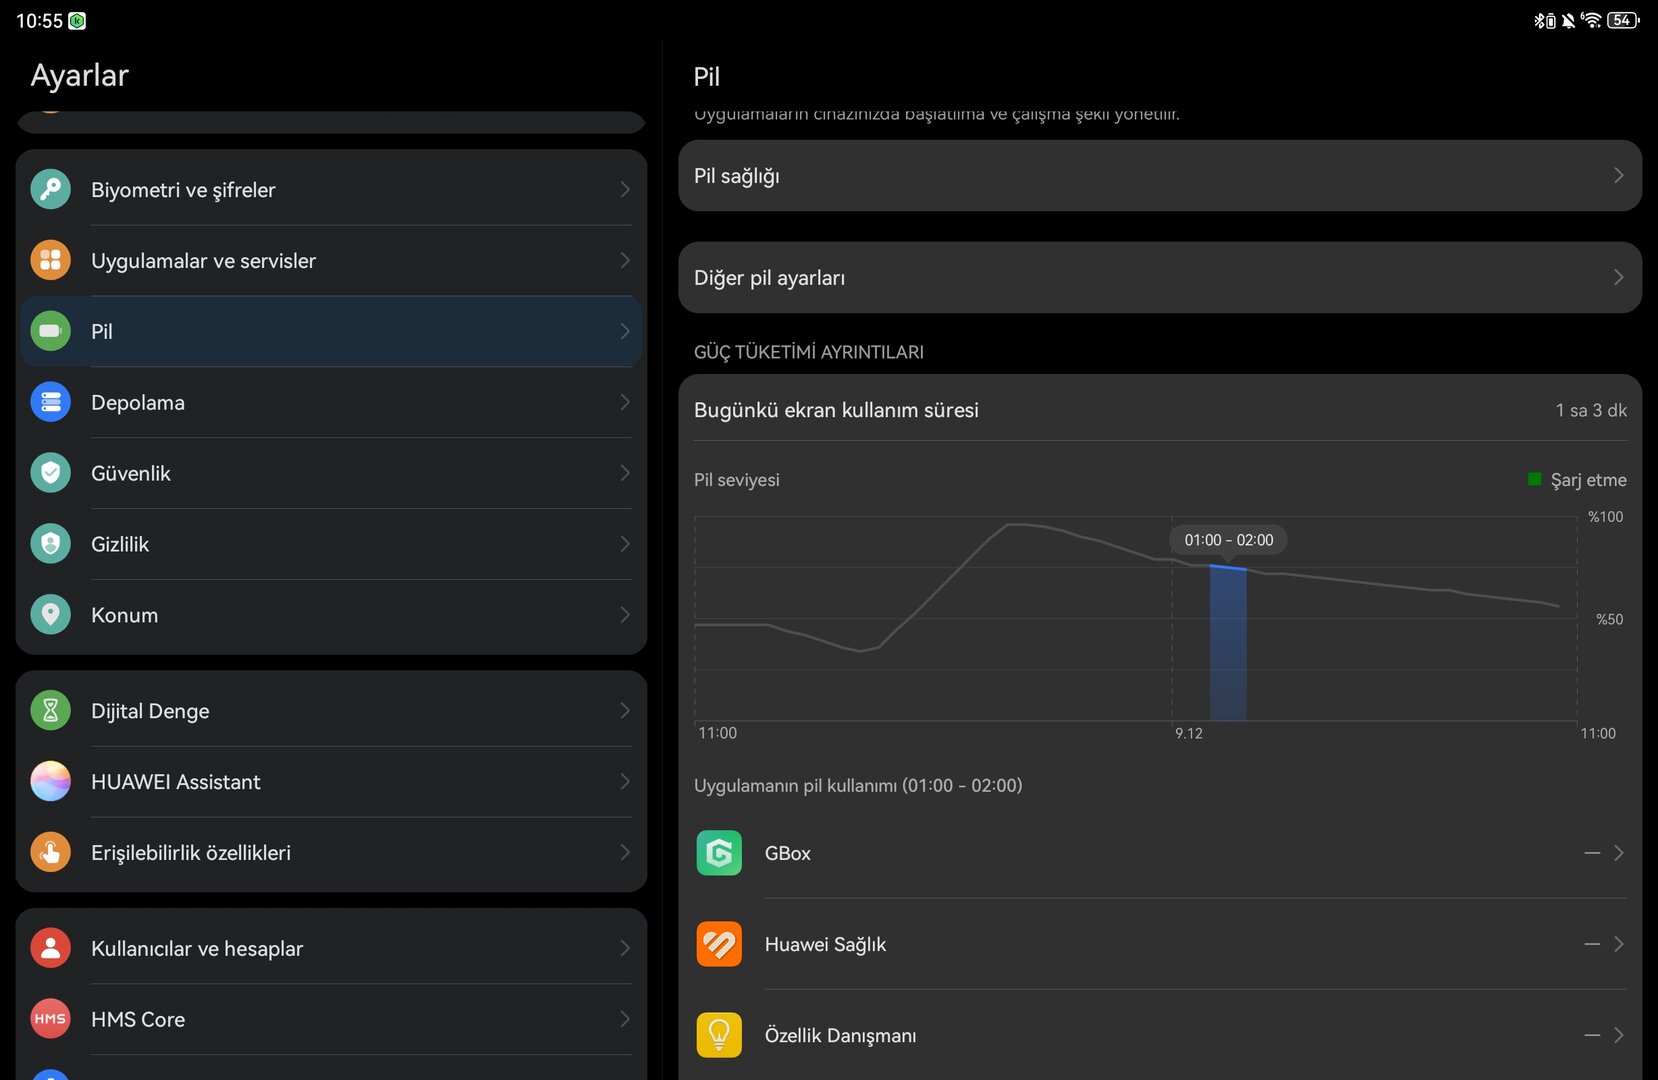Open the chevron on Güvenlik row
1658x1080 pixels.
625,473
